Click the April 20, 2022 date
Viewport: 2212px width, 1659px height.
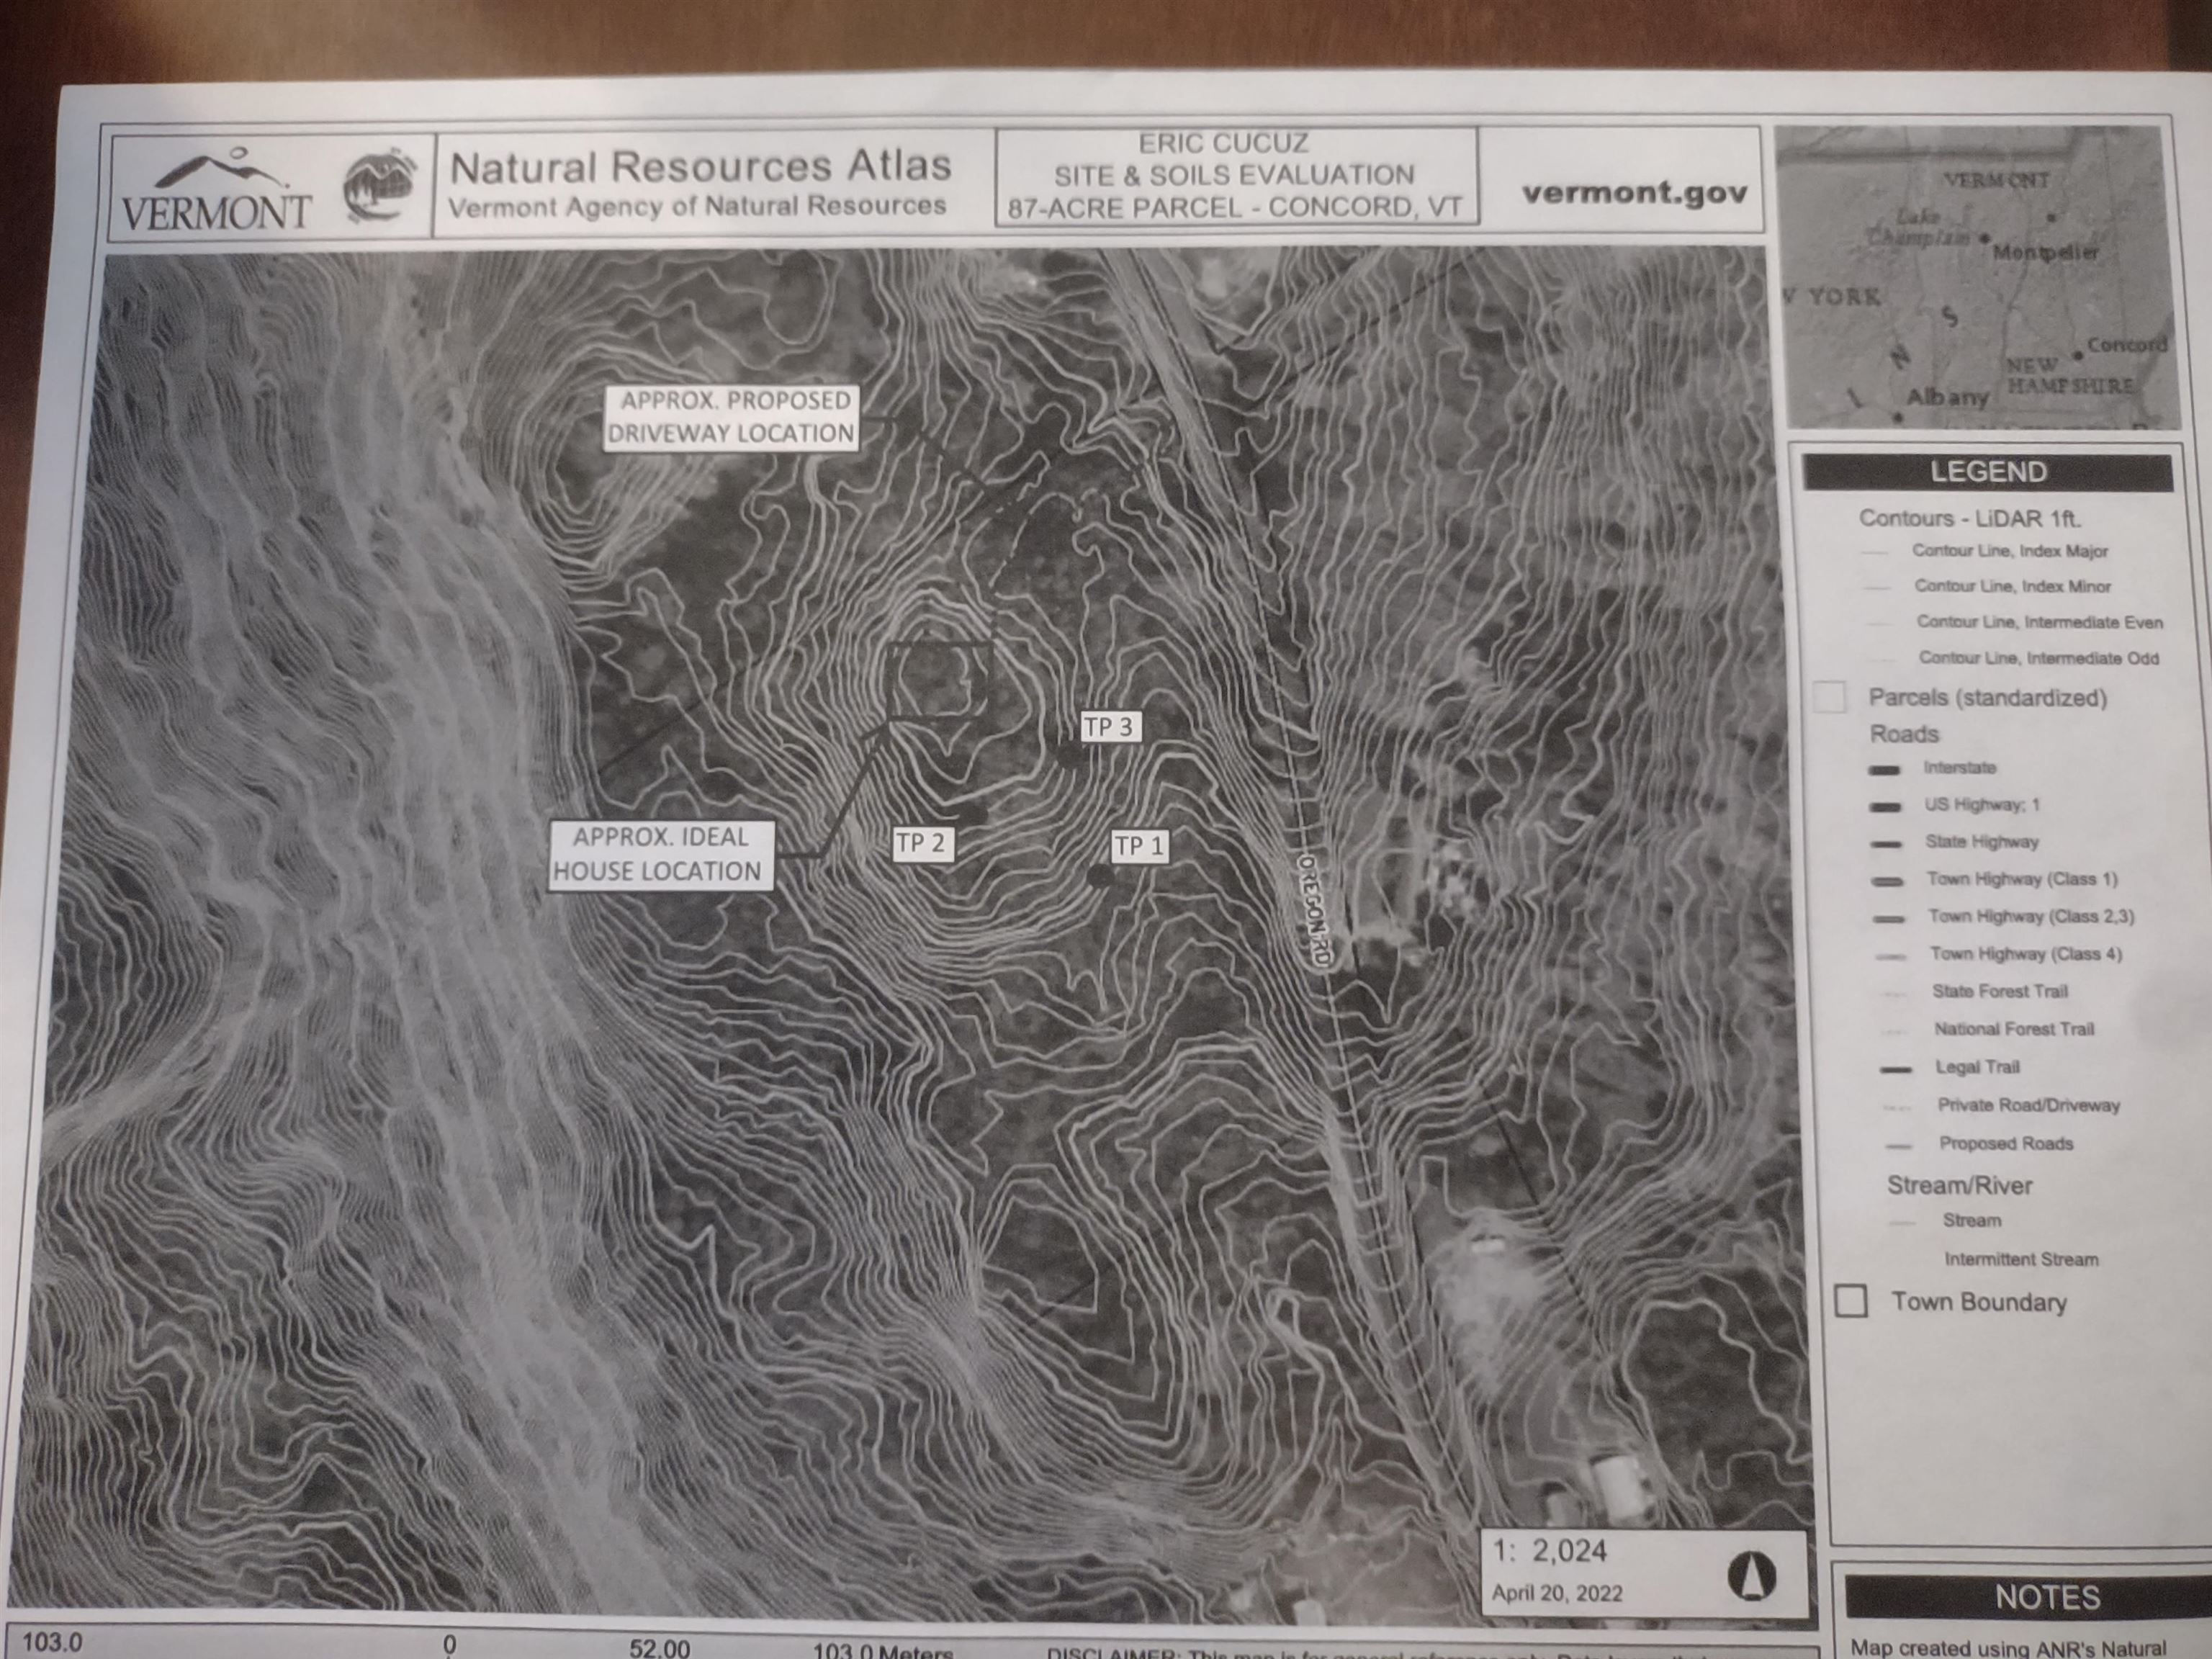coord(1557,1592)
